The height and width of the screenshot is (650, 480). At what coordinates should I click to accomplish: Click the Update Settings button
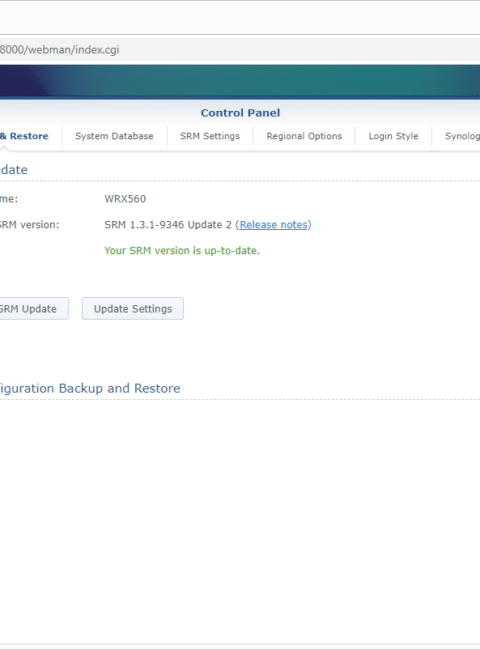[x=133, y=308]
